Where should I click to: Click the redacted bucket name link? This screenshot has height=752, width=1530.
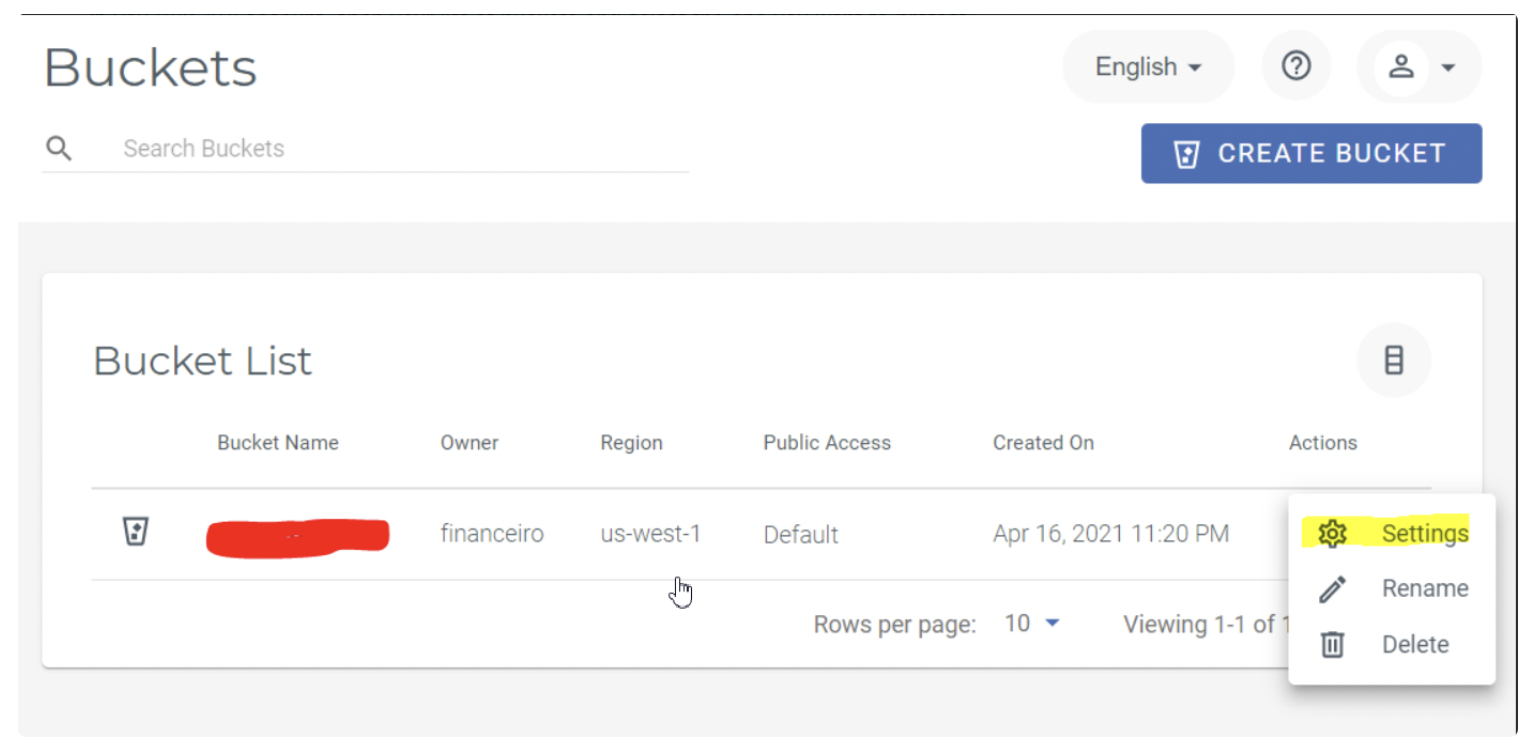[x=297, y=535]
